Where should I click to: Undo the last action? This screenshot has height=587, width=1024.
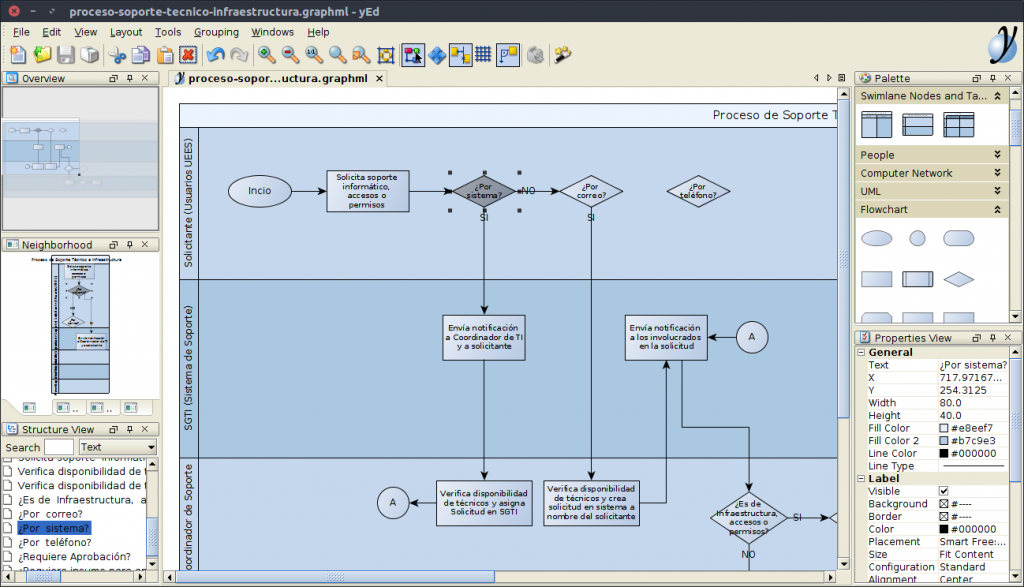click(216, 56)
